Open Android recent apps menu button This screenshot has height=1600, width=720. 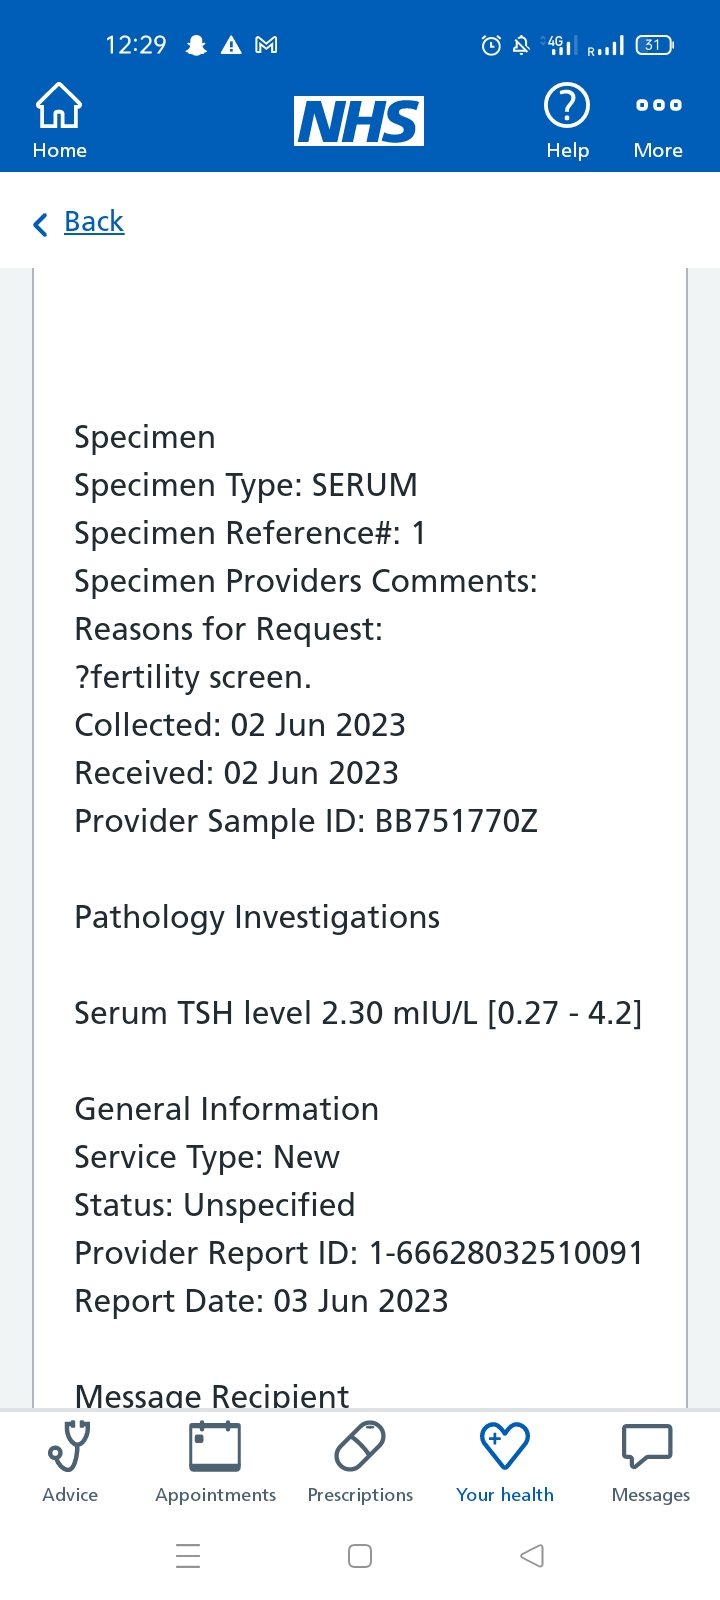(188, 1556)
